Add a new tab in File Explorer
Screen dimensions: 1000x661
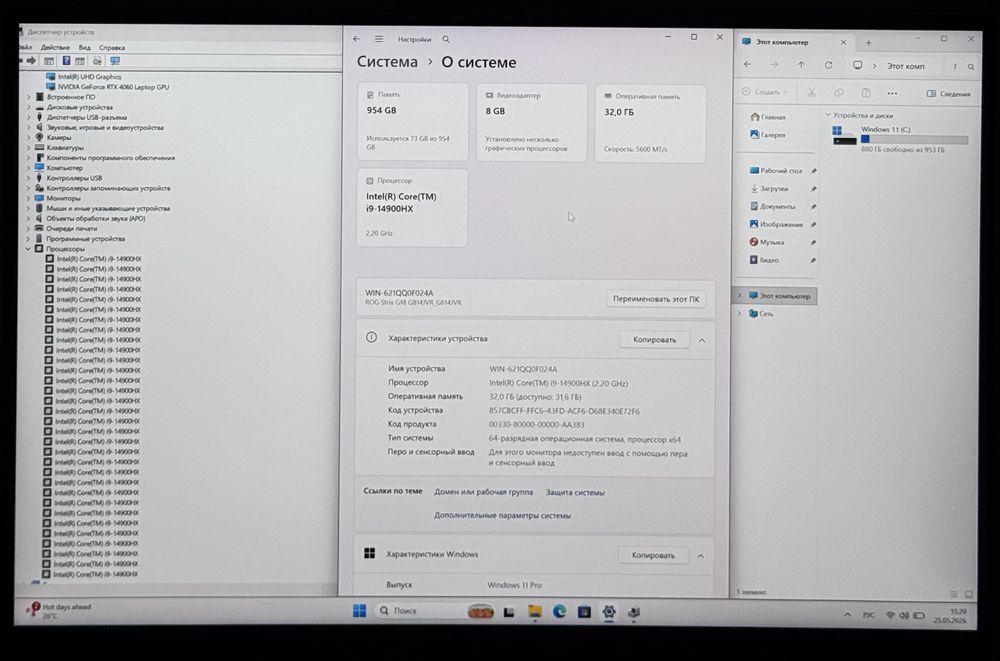point(868,43)
